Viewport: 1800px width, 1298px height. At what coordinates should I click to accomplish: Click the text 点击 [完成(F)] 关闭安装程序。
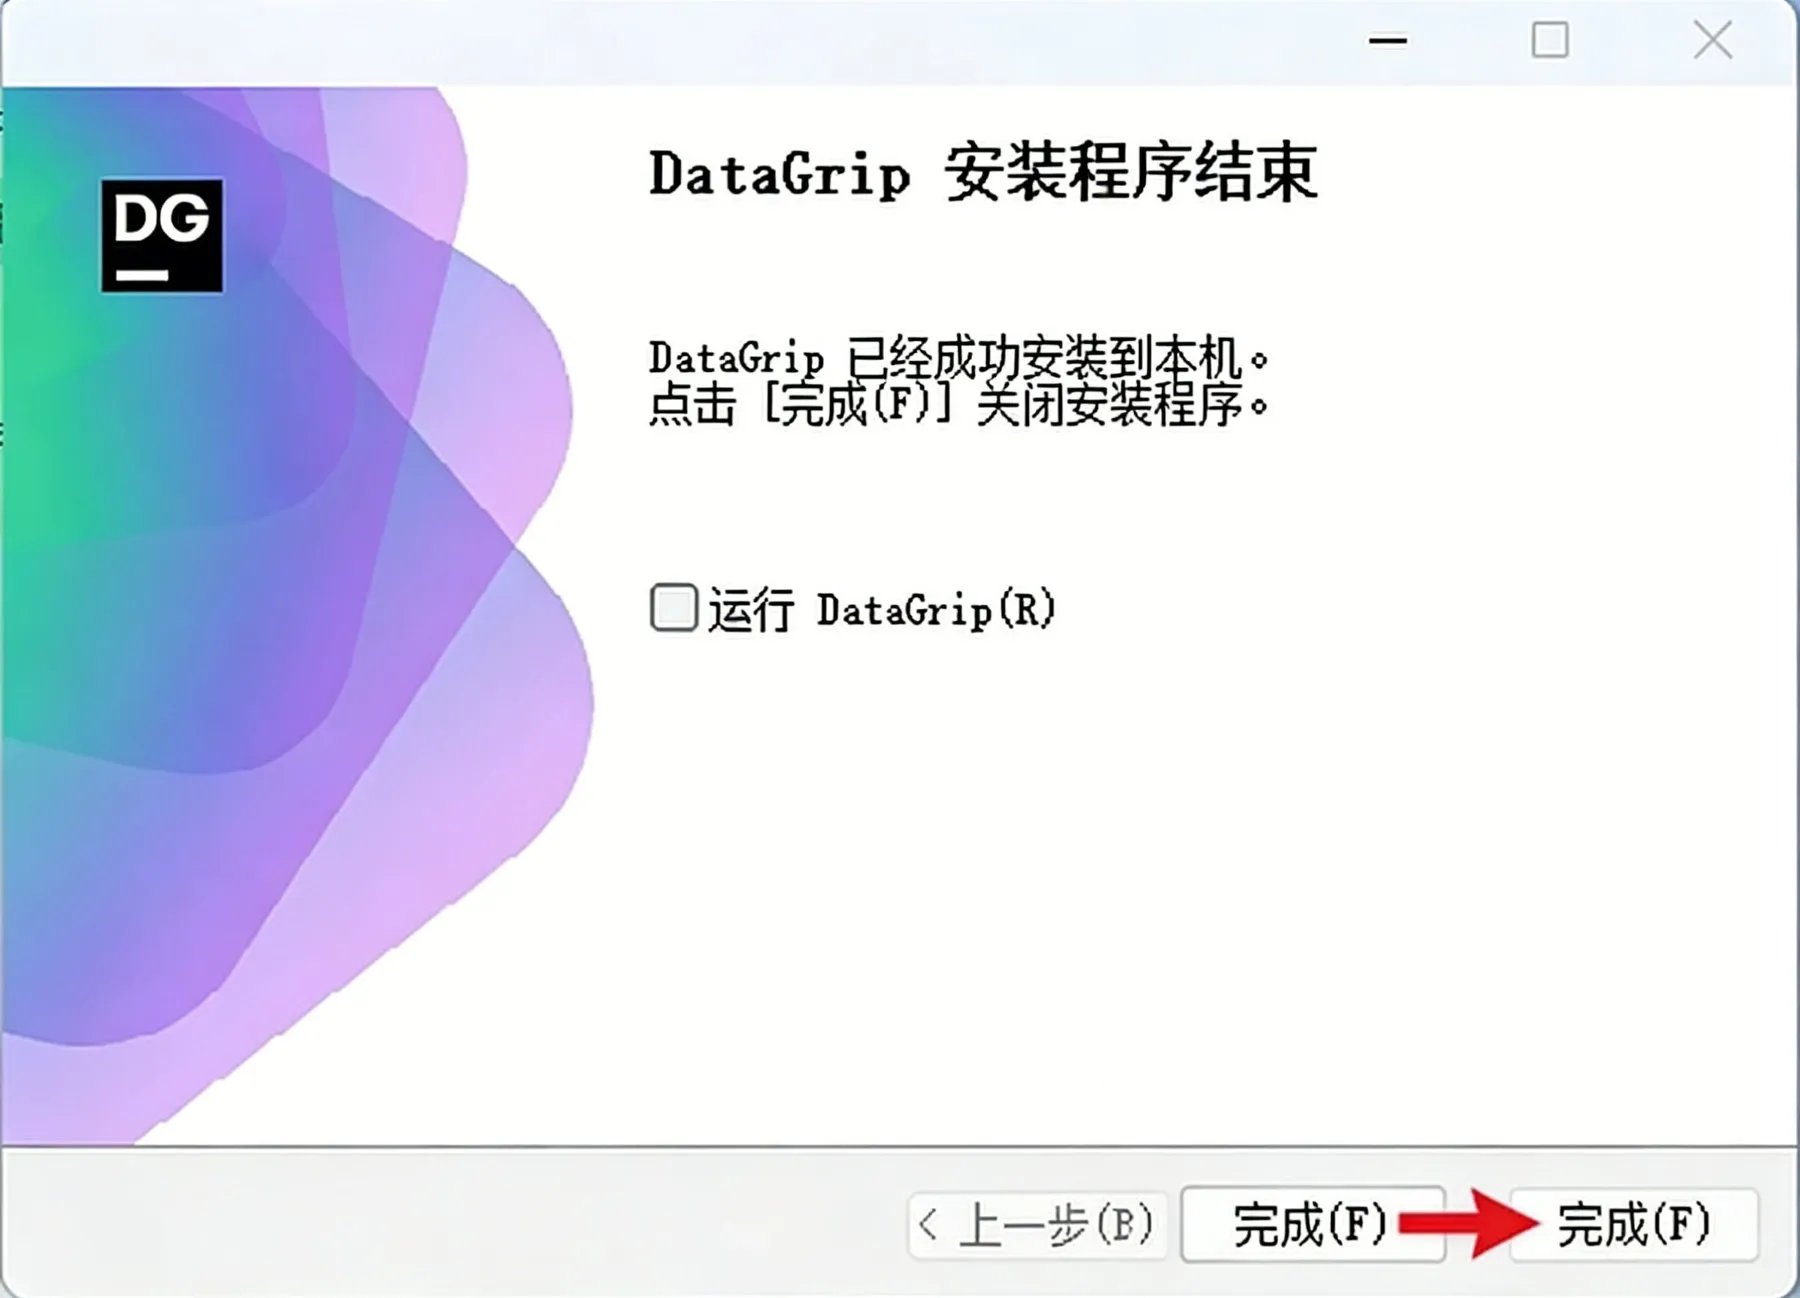click(x=959, y=405)
